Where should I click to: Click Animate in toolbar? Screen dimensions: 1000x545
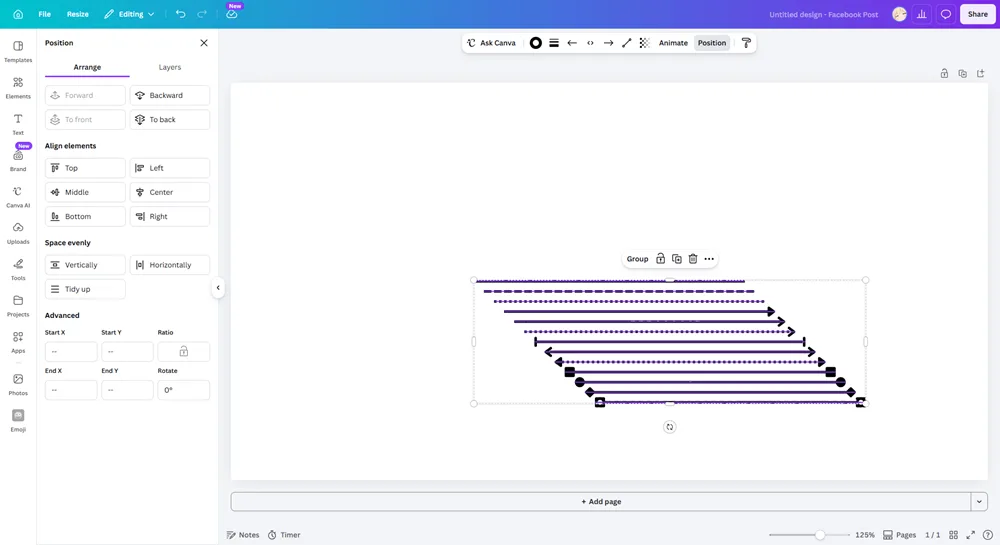click(x=673, y=43)
